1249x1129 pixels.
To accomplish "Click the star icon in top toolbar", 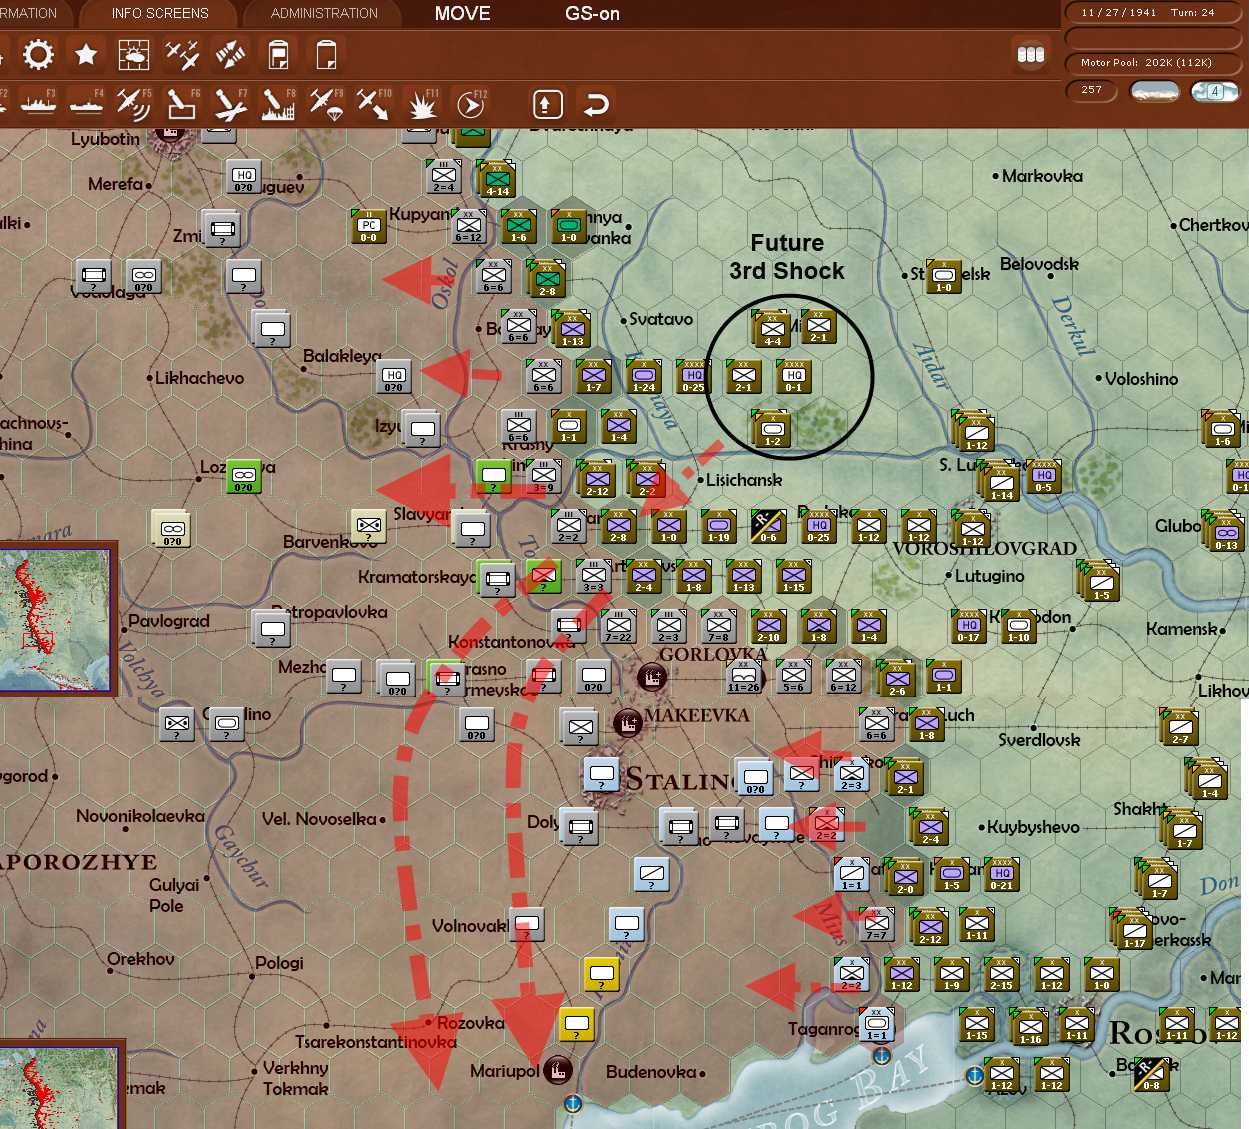I will pyautogui.click(x=86, y=54).
